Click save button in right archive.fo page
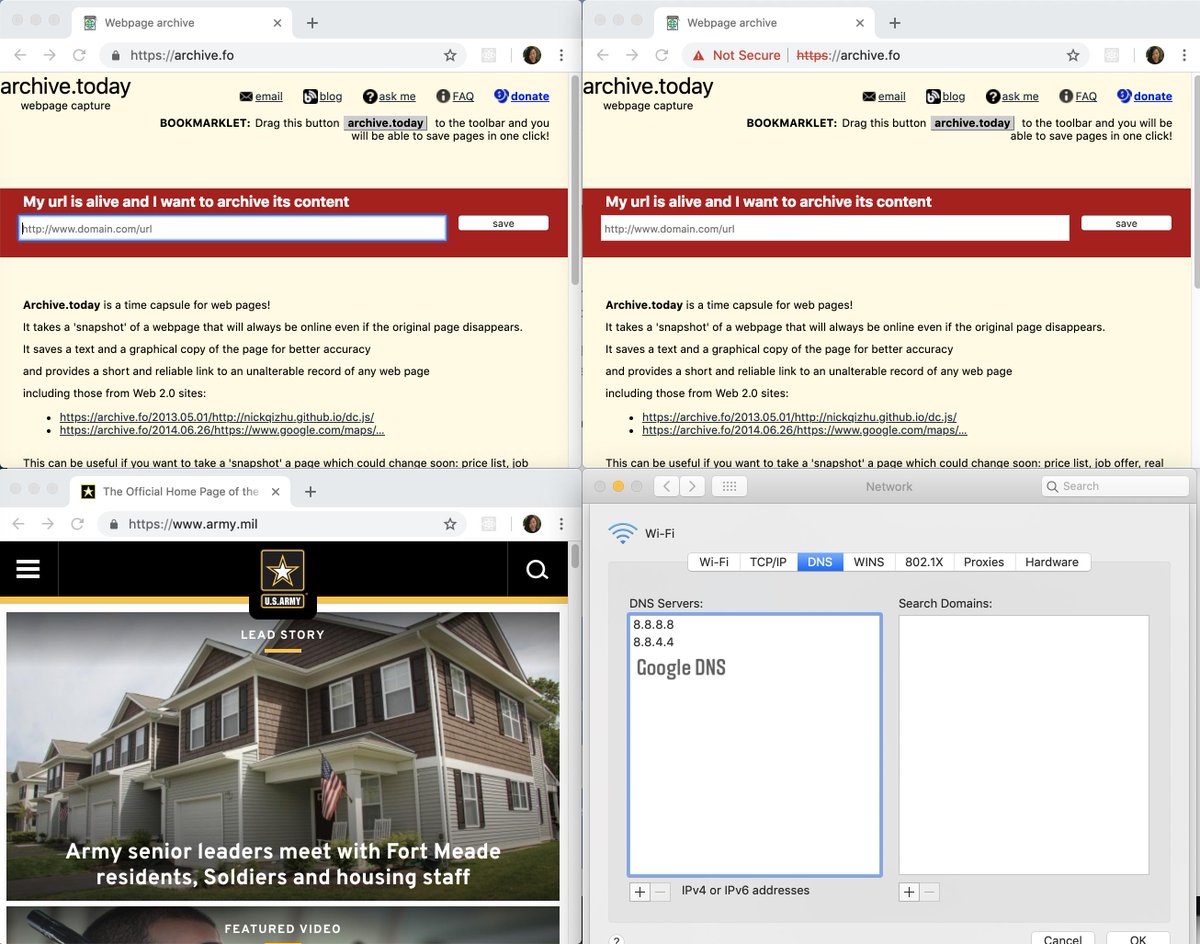 point(1126,223)
